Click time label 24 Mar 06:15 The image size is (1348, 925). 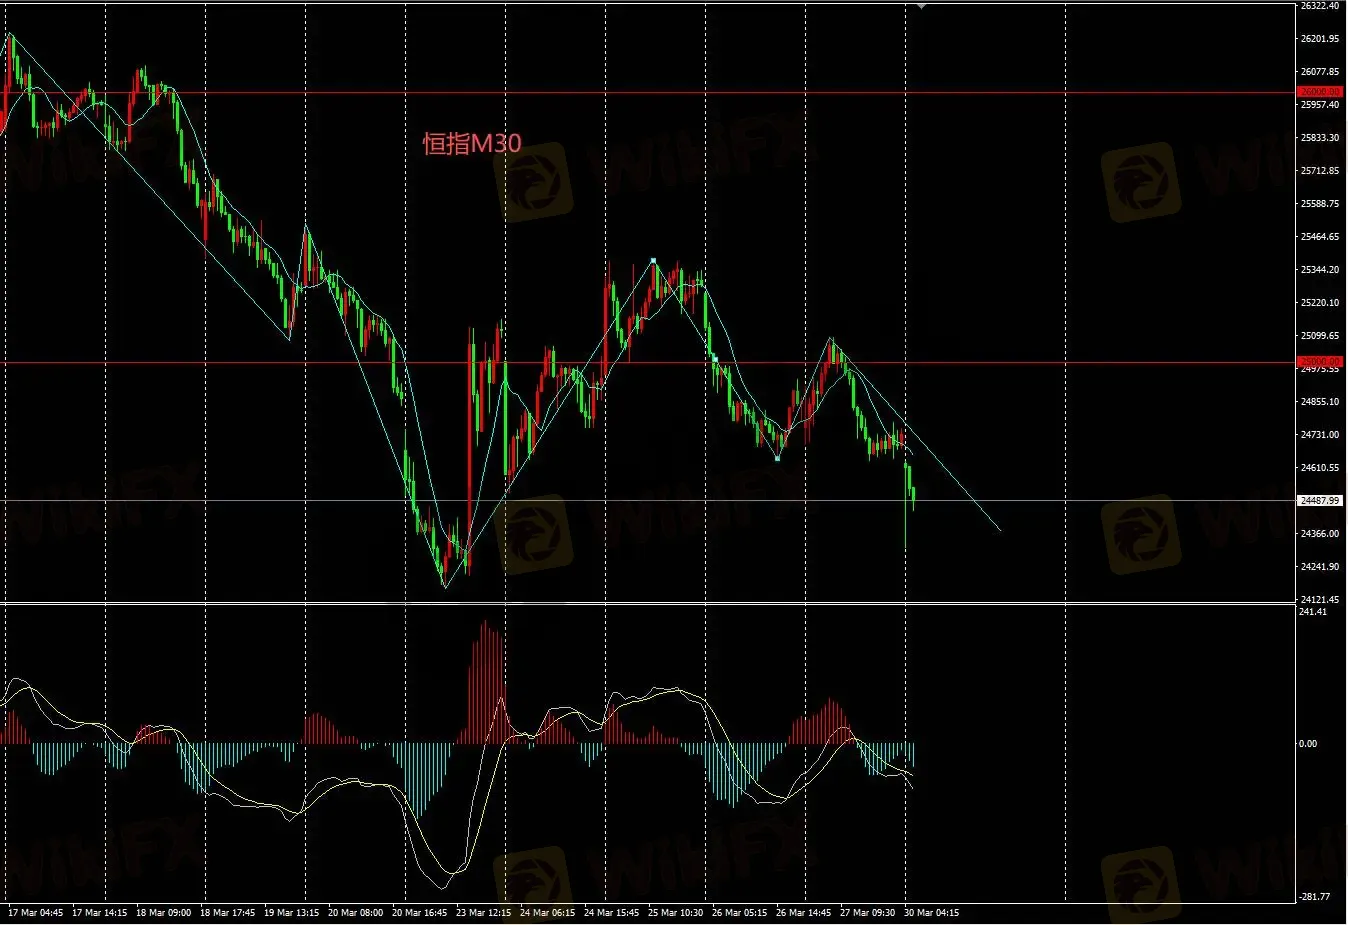pyautogui.click(x=547, y=913)
